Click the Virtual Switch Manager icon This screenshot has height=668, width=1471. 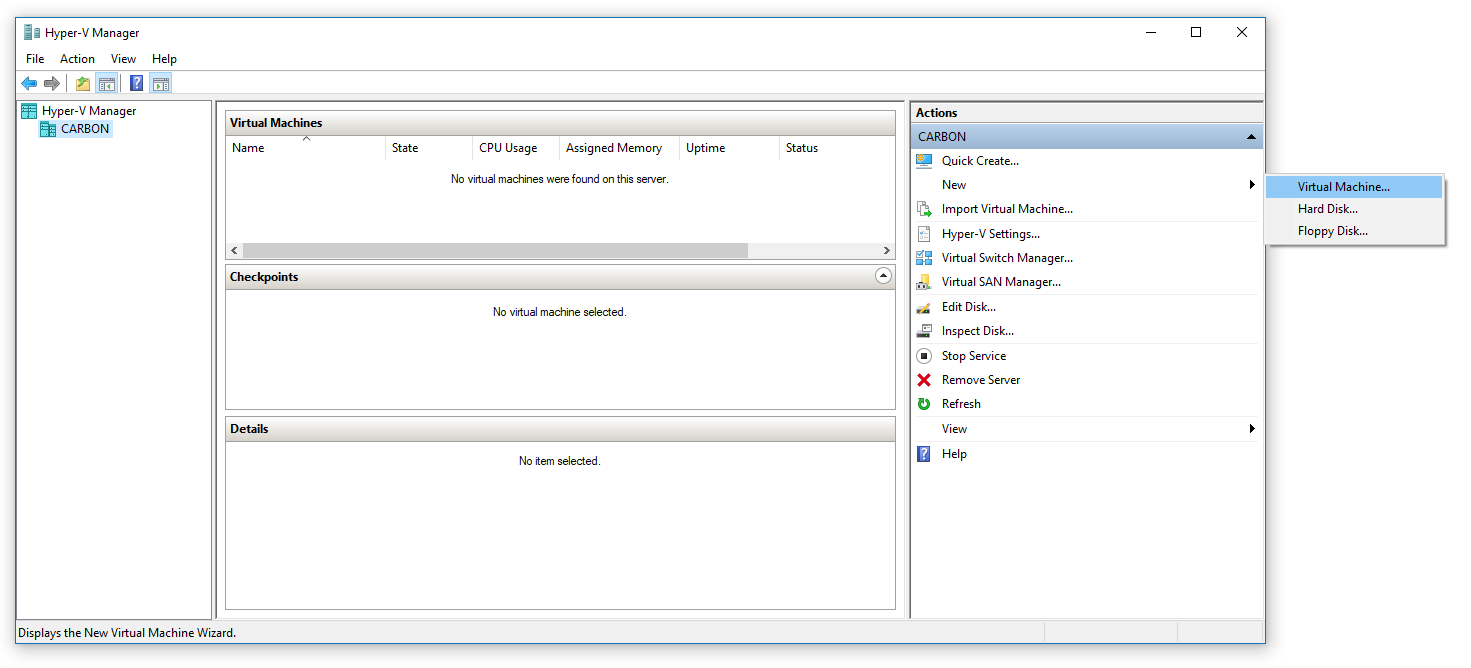coord(924,258)
